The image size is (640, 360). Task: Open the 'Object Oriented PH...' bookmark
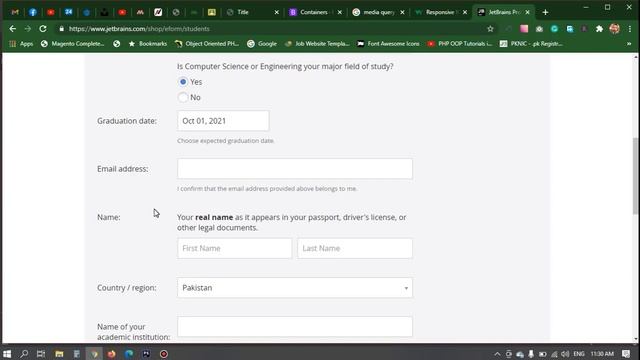(x=207, y=44)
